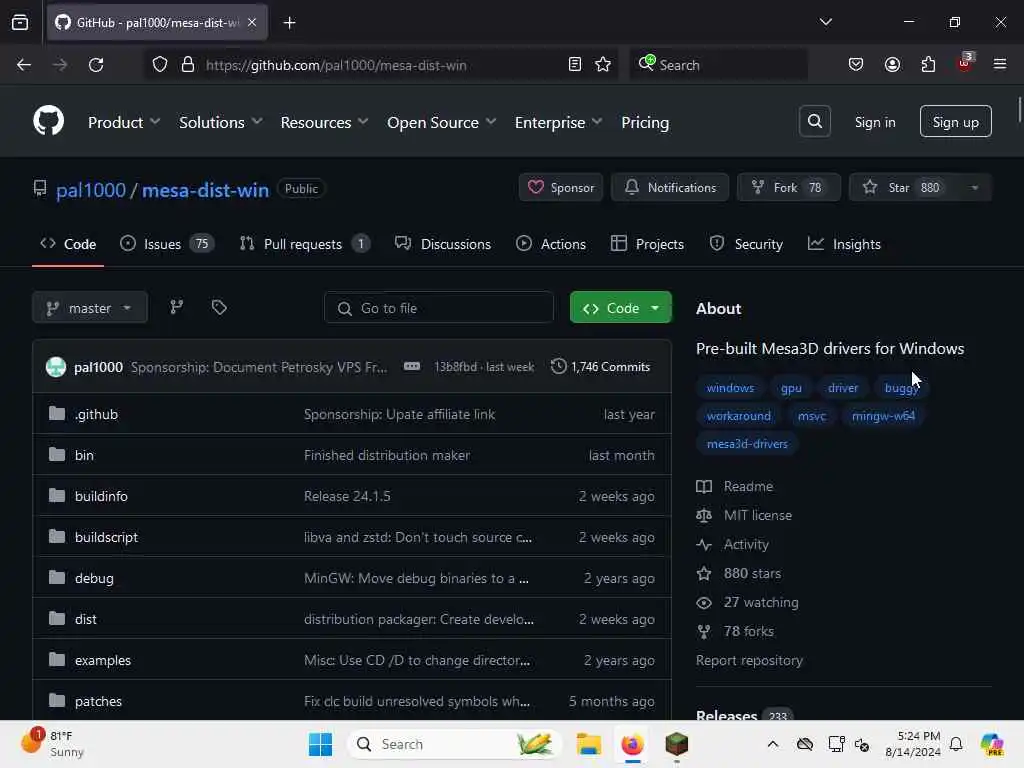The height and width of the screenshot is (768, 1024).
Task: Click the Notifications button
Action: point(669,187)
